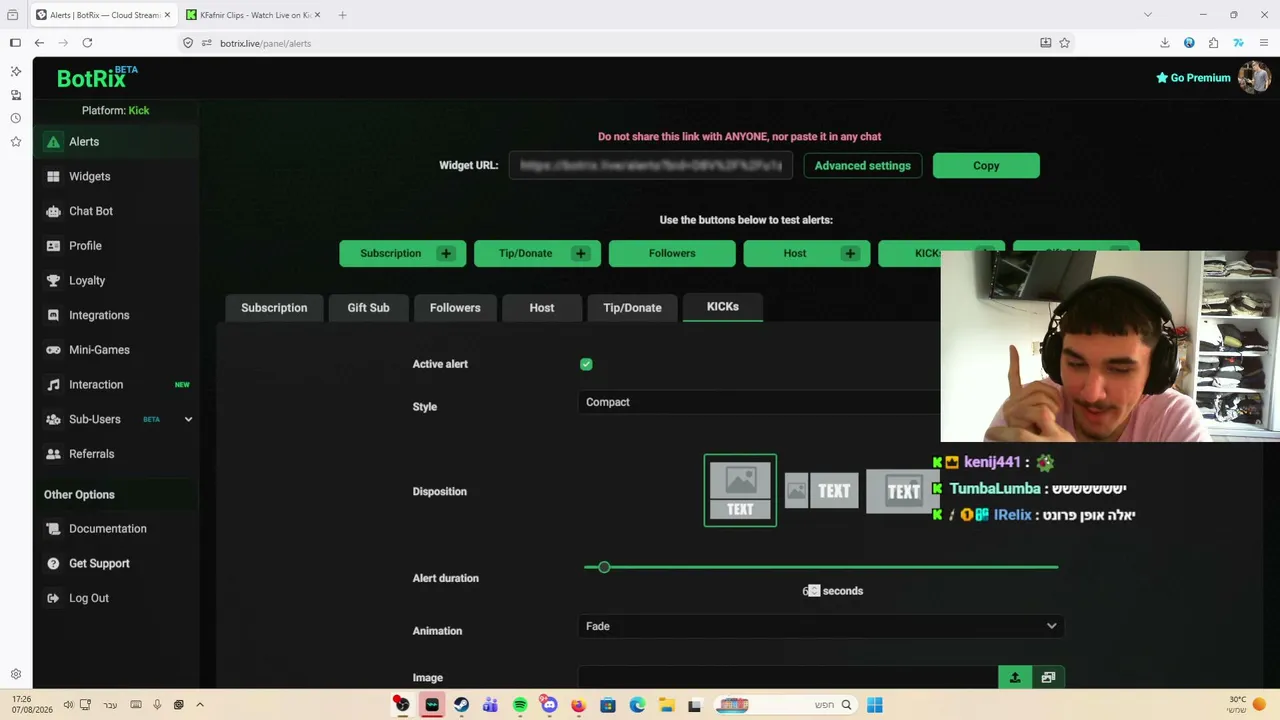This screenshot has height=720, width=1280.
Task: Open the Integrations icon in sidebar
Action: tap(53, 315)
